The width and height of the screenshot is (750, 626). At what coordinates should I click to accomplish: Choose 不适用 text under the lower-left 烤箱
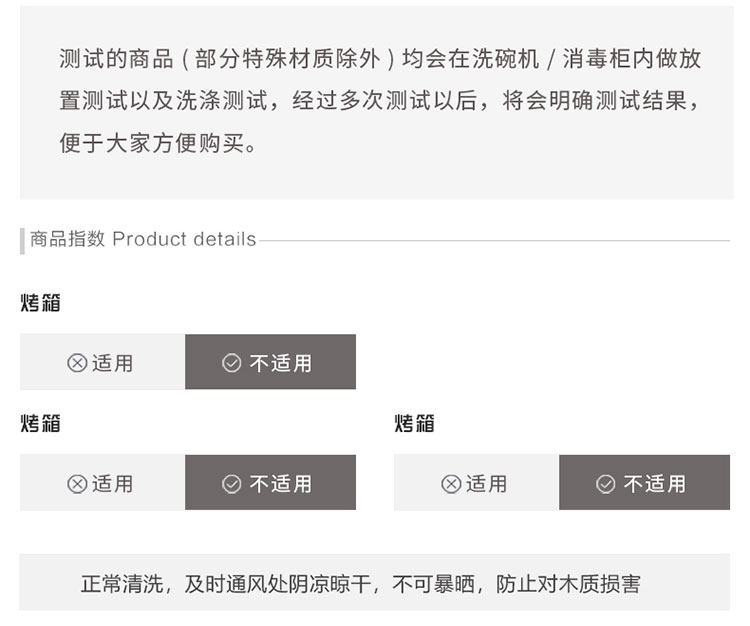click(x=281, y=484)
